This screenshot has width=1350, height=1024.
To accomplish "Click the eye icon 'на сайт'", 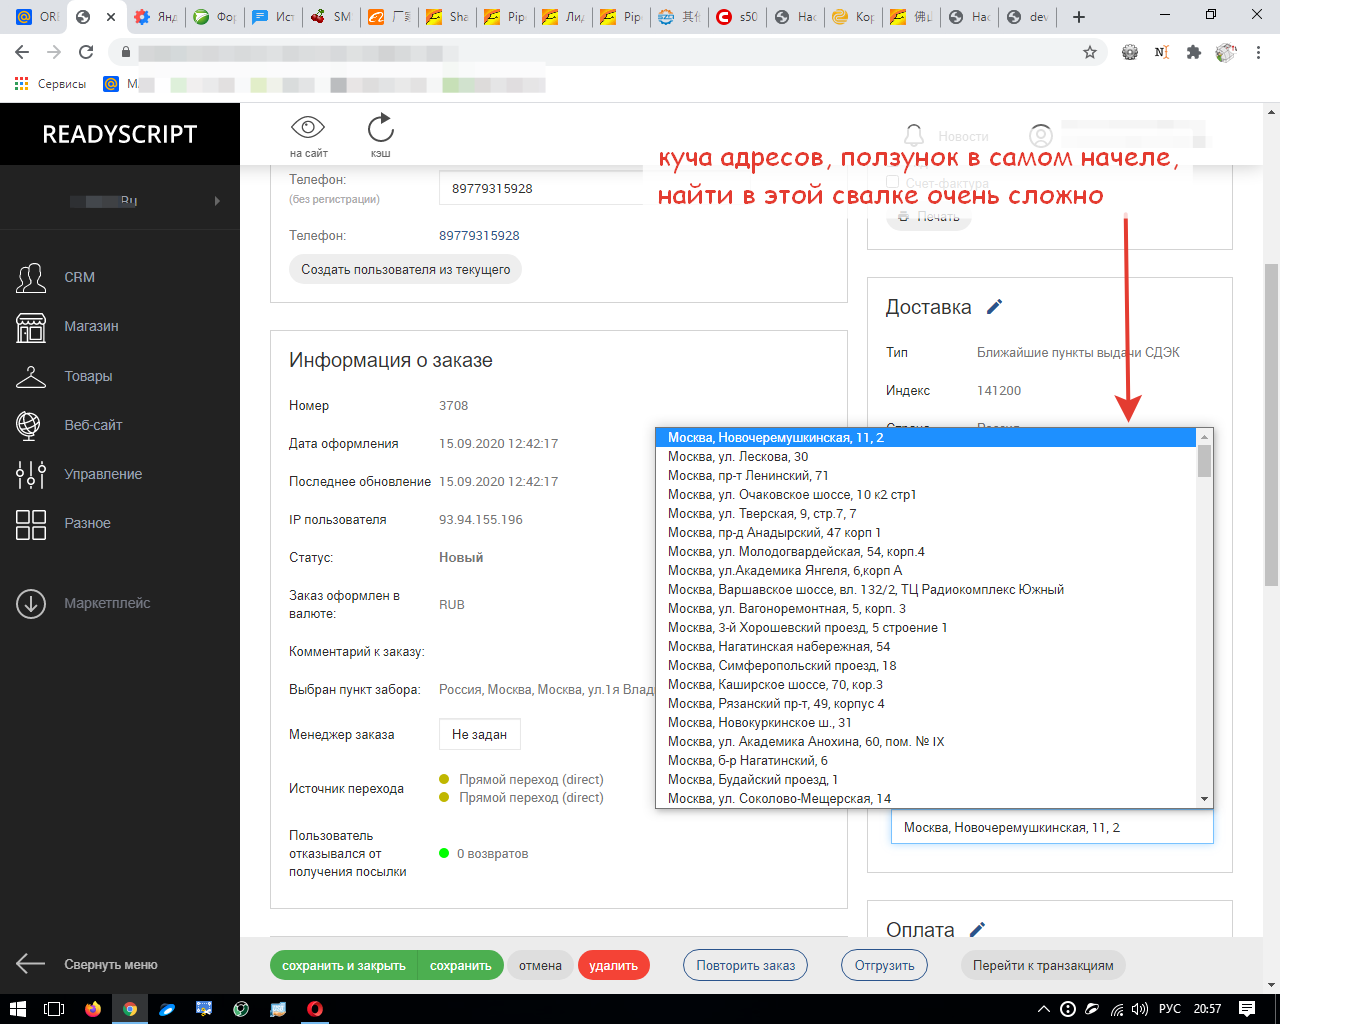I will pyautogui.click(x=308, y=128).
